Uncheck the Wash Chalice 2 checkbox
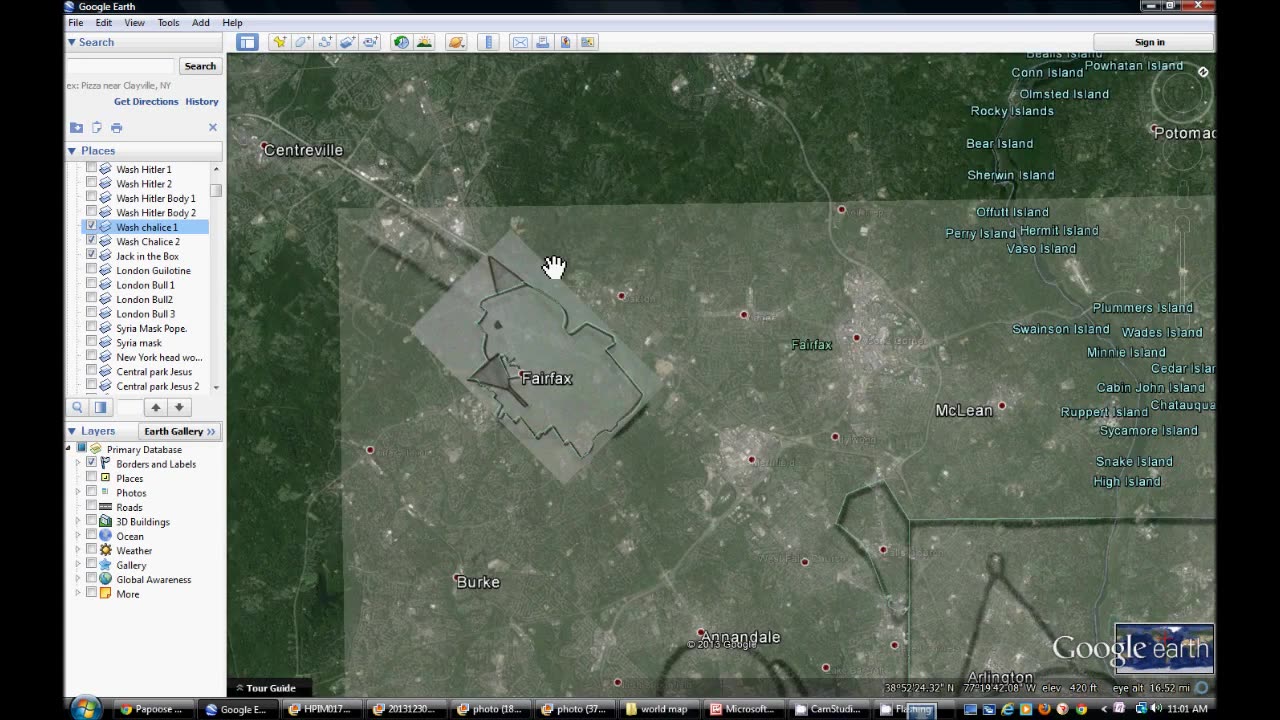Image resolution: width=1280 pixels, height=720 pixels. pyautogui.click(x=92, y=241)
